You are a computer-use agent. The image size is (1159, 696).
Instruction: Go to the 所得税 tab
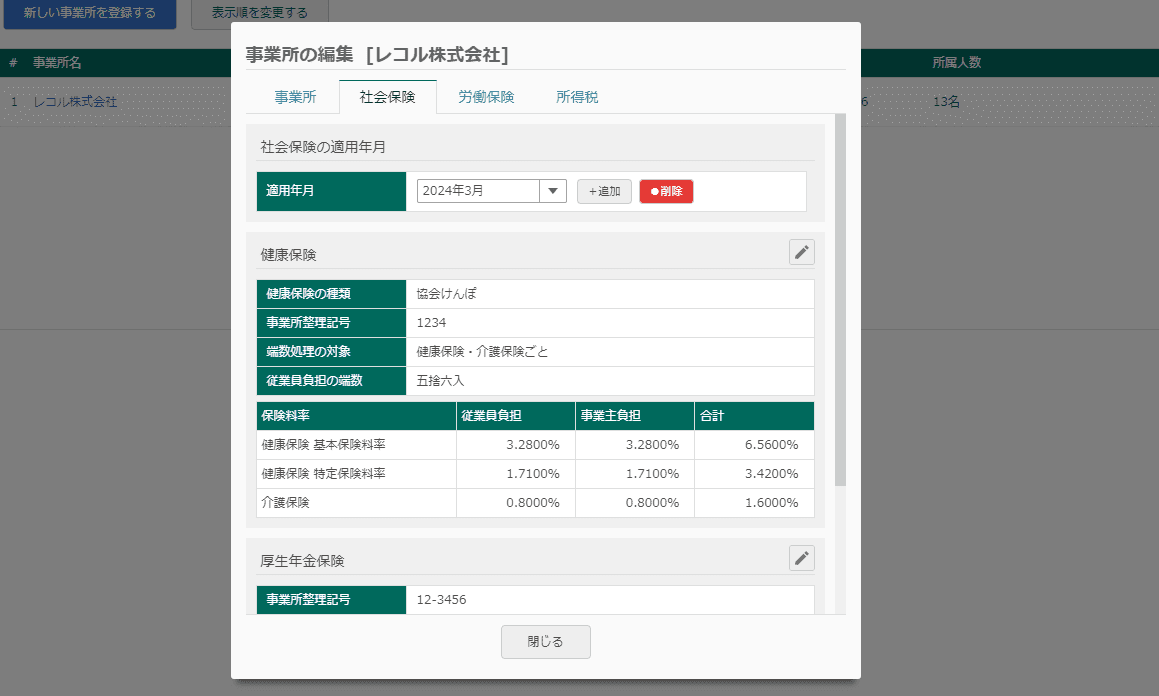[577, 97]
